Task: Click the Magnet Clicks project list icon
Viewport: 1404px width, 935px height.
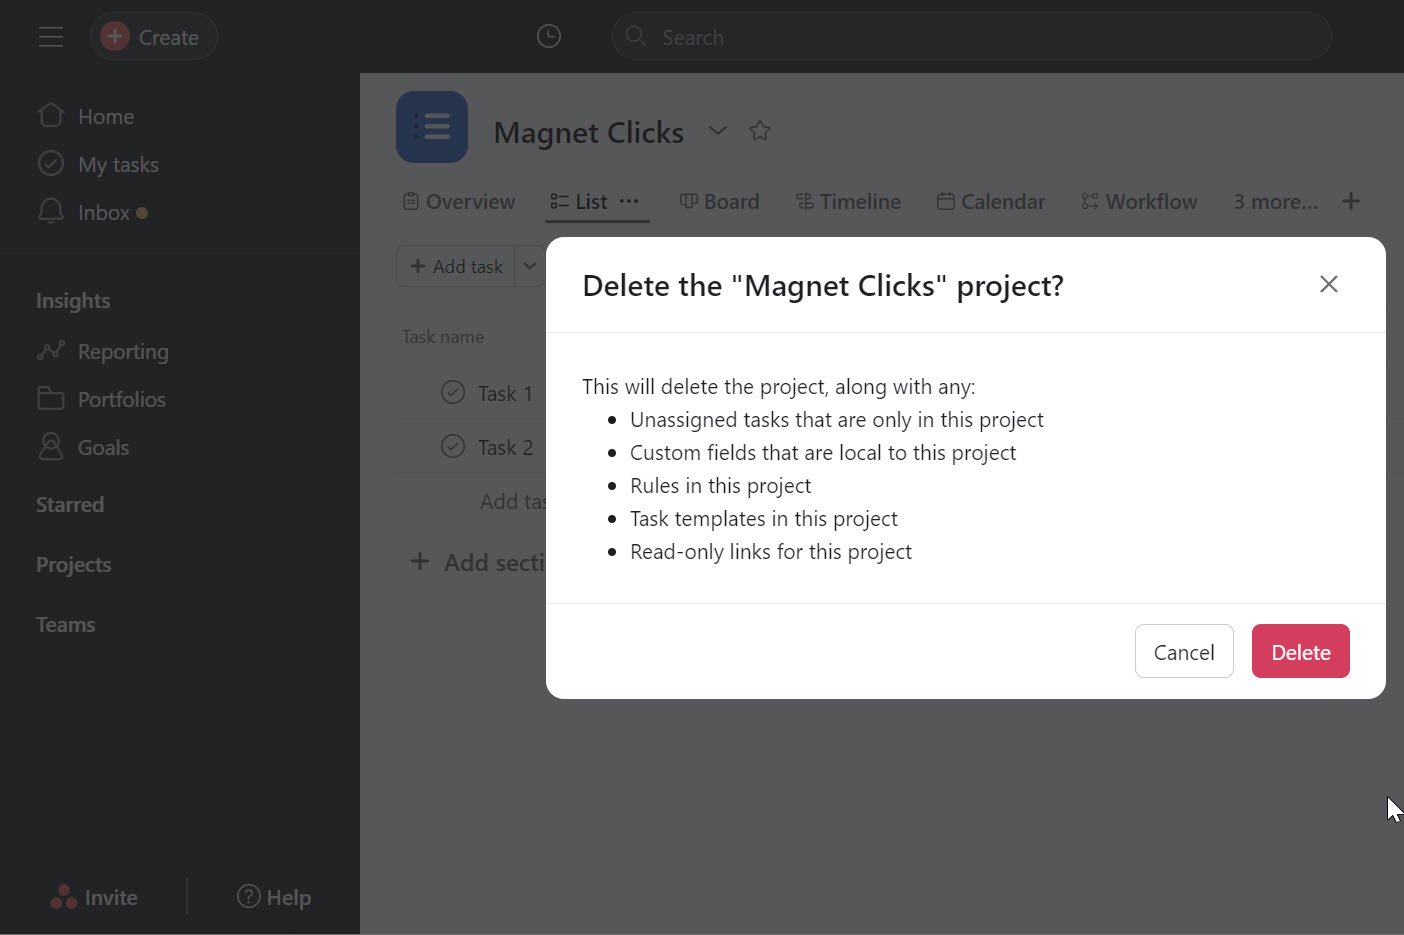Action: click(432, 127)
